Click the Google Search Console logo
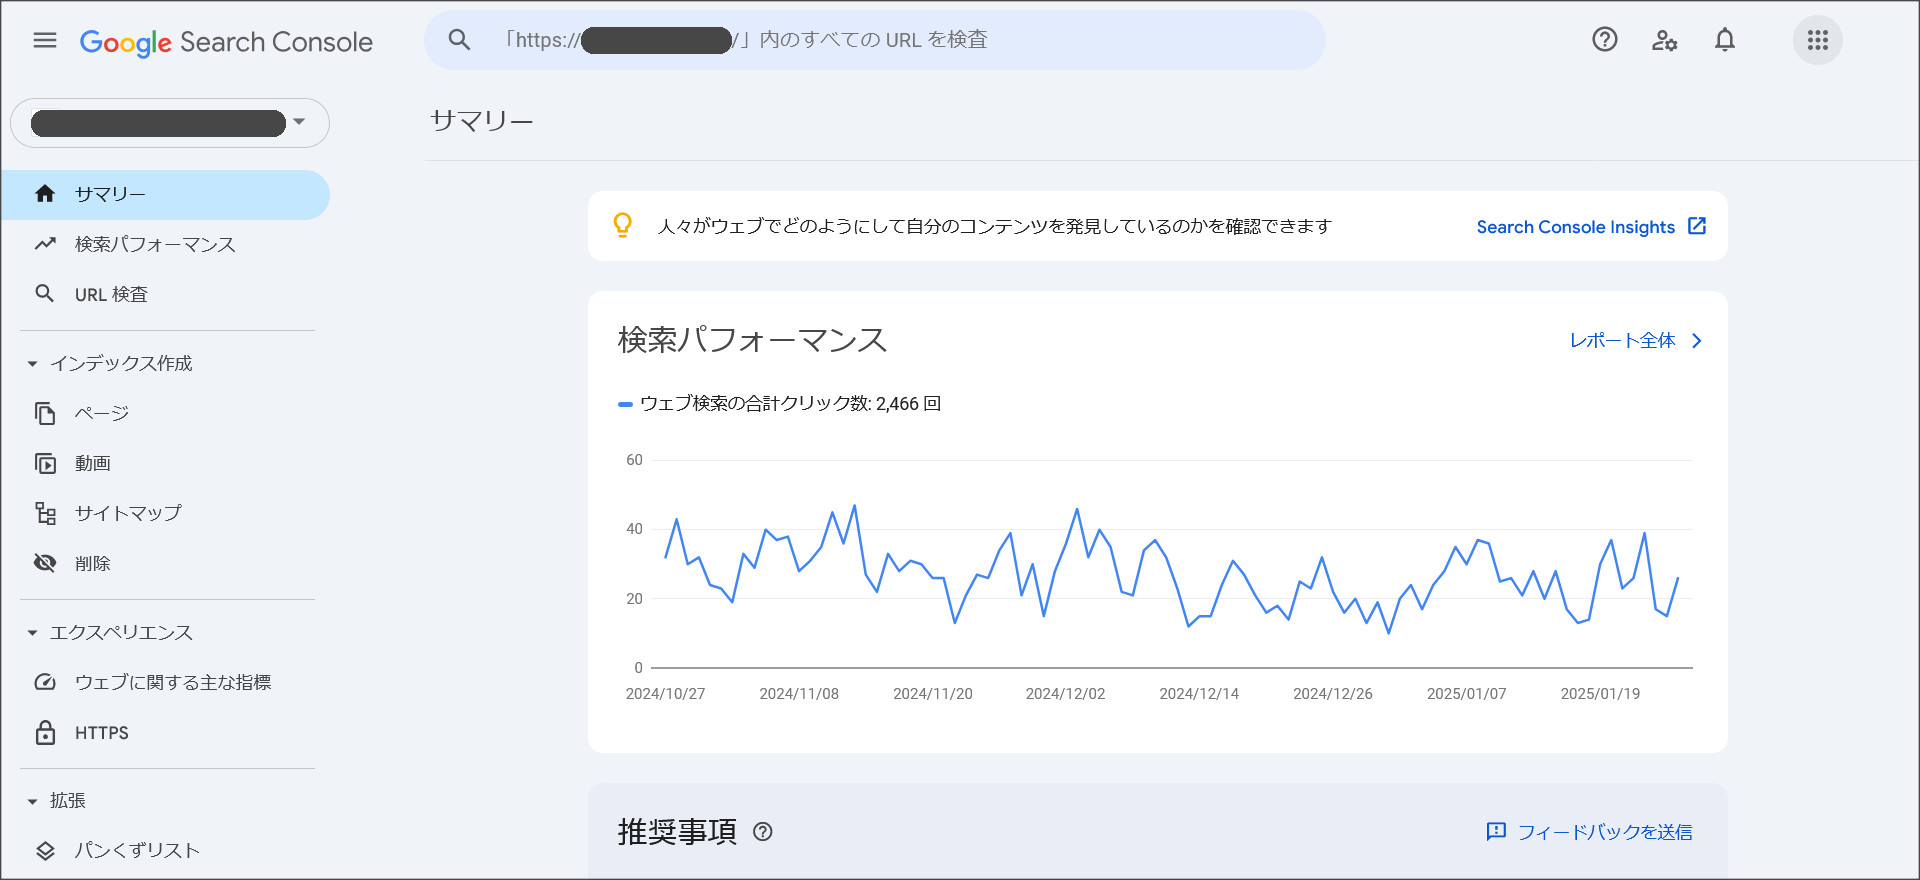This screenshot has width=1920, height=880. [x=226, y=42]
